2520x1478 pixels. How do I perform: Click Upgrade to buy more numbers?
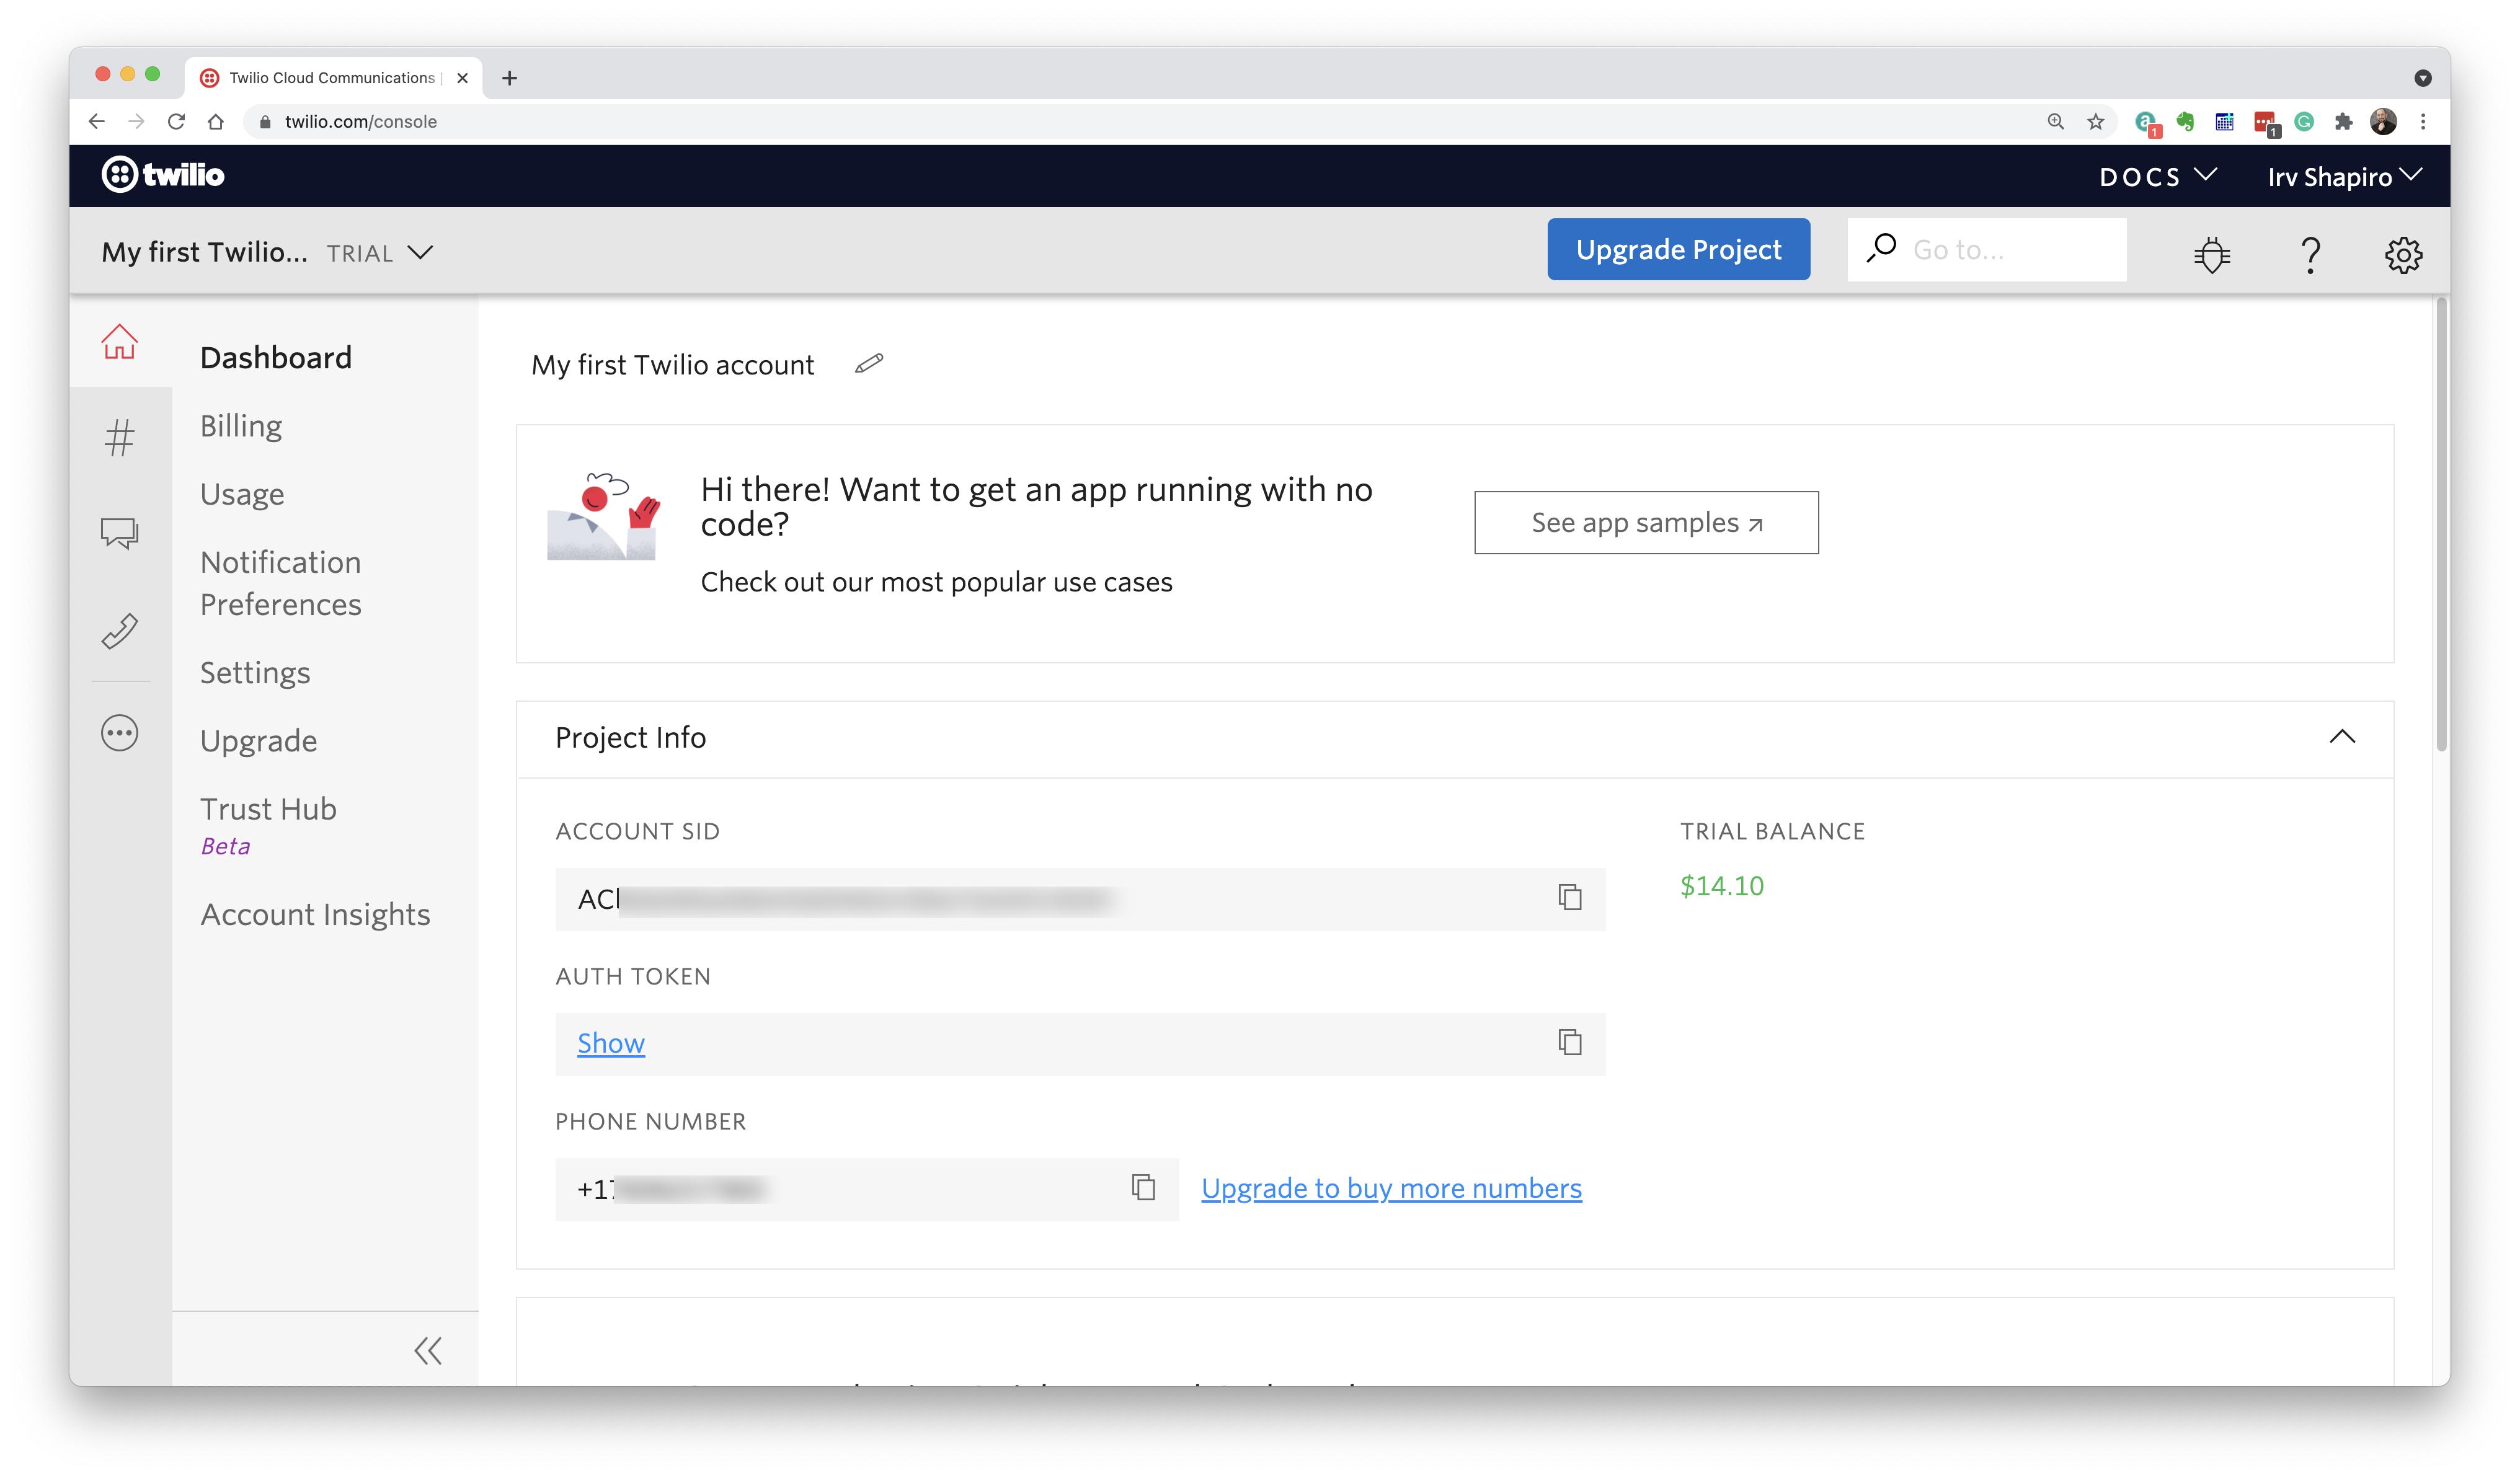tap(1391, 1188)
